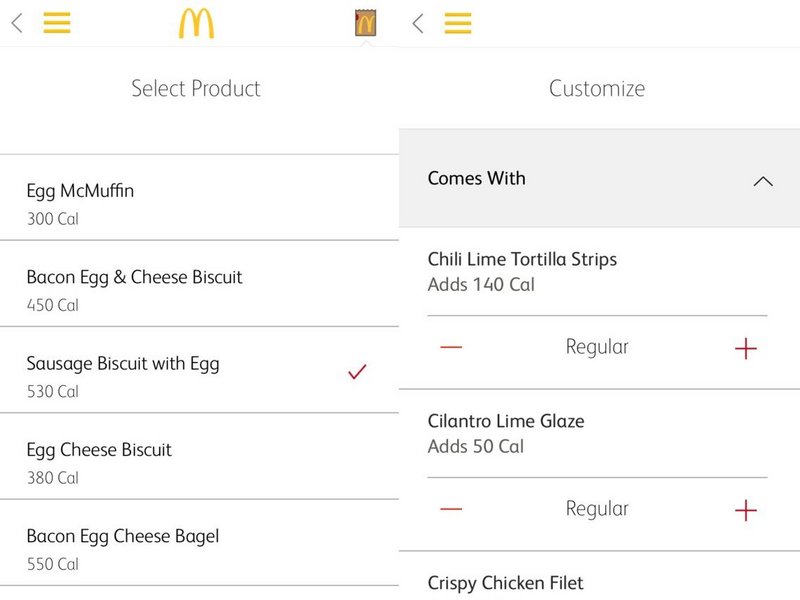Toggle the Sausage Biscuit with Egg checkmark
This screenshot has height=600, width=800.
(x=357, y=372)
